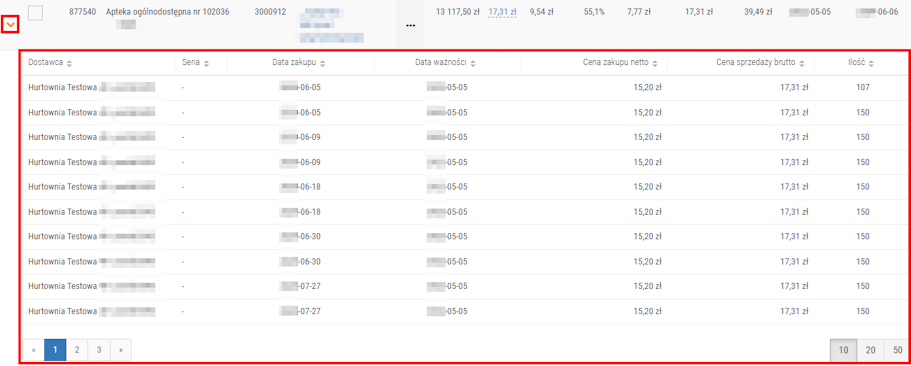Sort by Data ważności column arrows
This screenshot has height=366, width=911.
[x=473, y=63]
